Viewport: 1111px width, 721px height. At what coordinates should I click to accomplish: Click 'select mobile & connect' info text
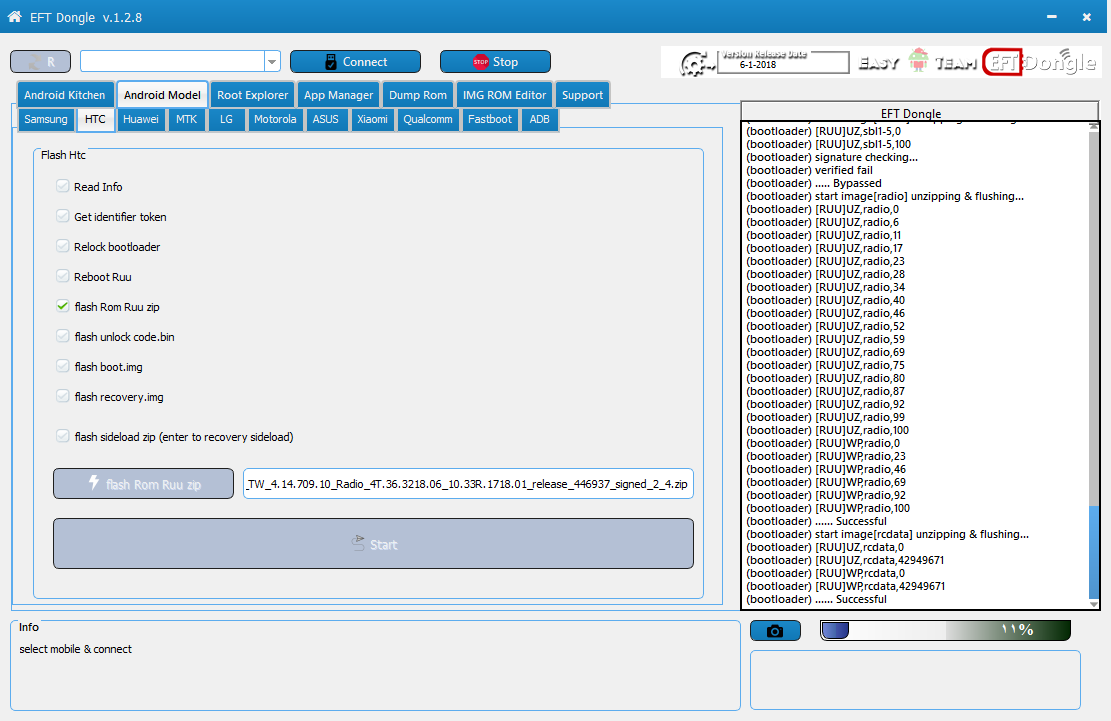click(75, 649)
